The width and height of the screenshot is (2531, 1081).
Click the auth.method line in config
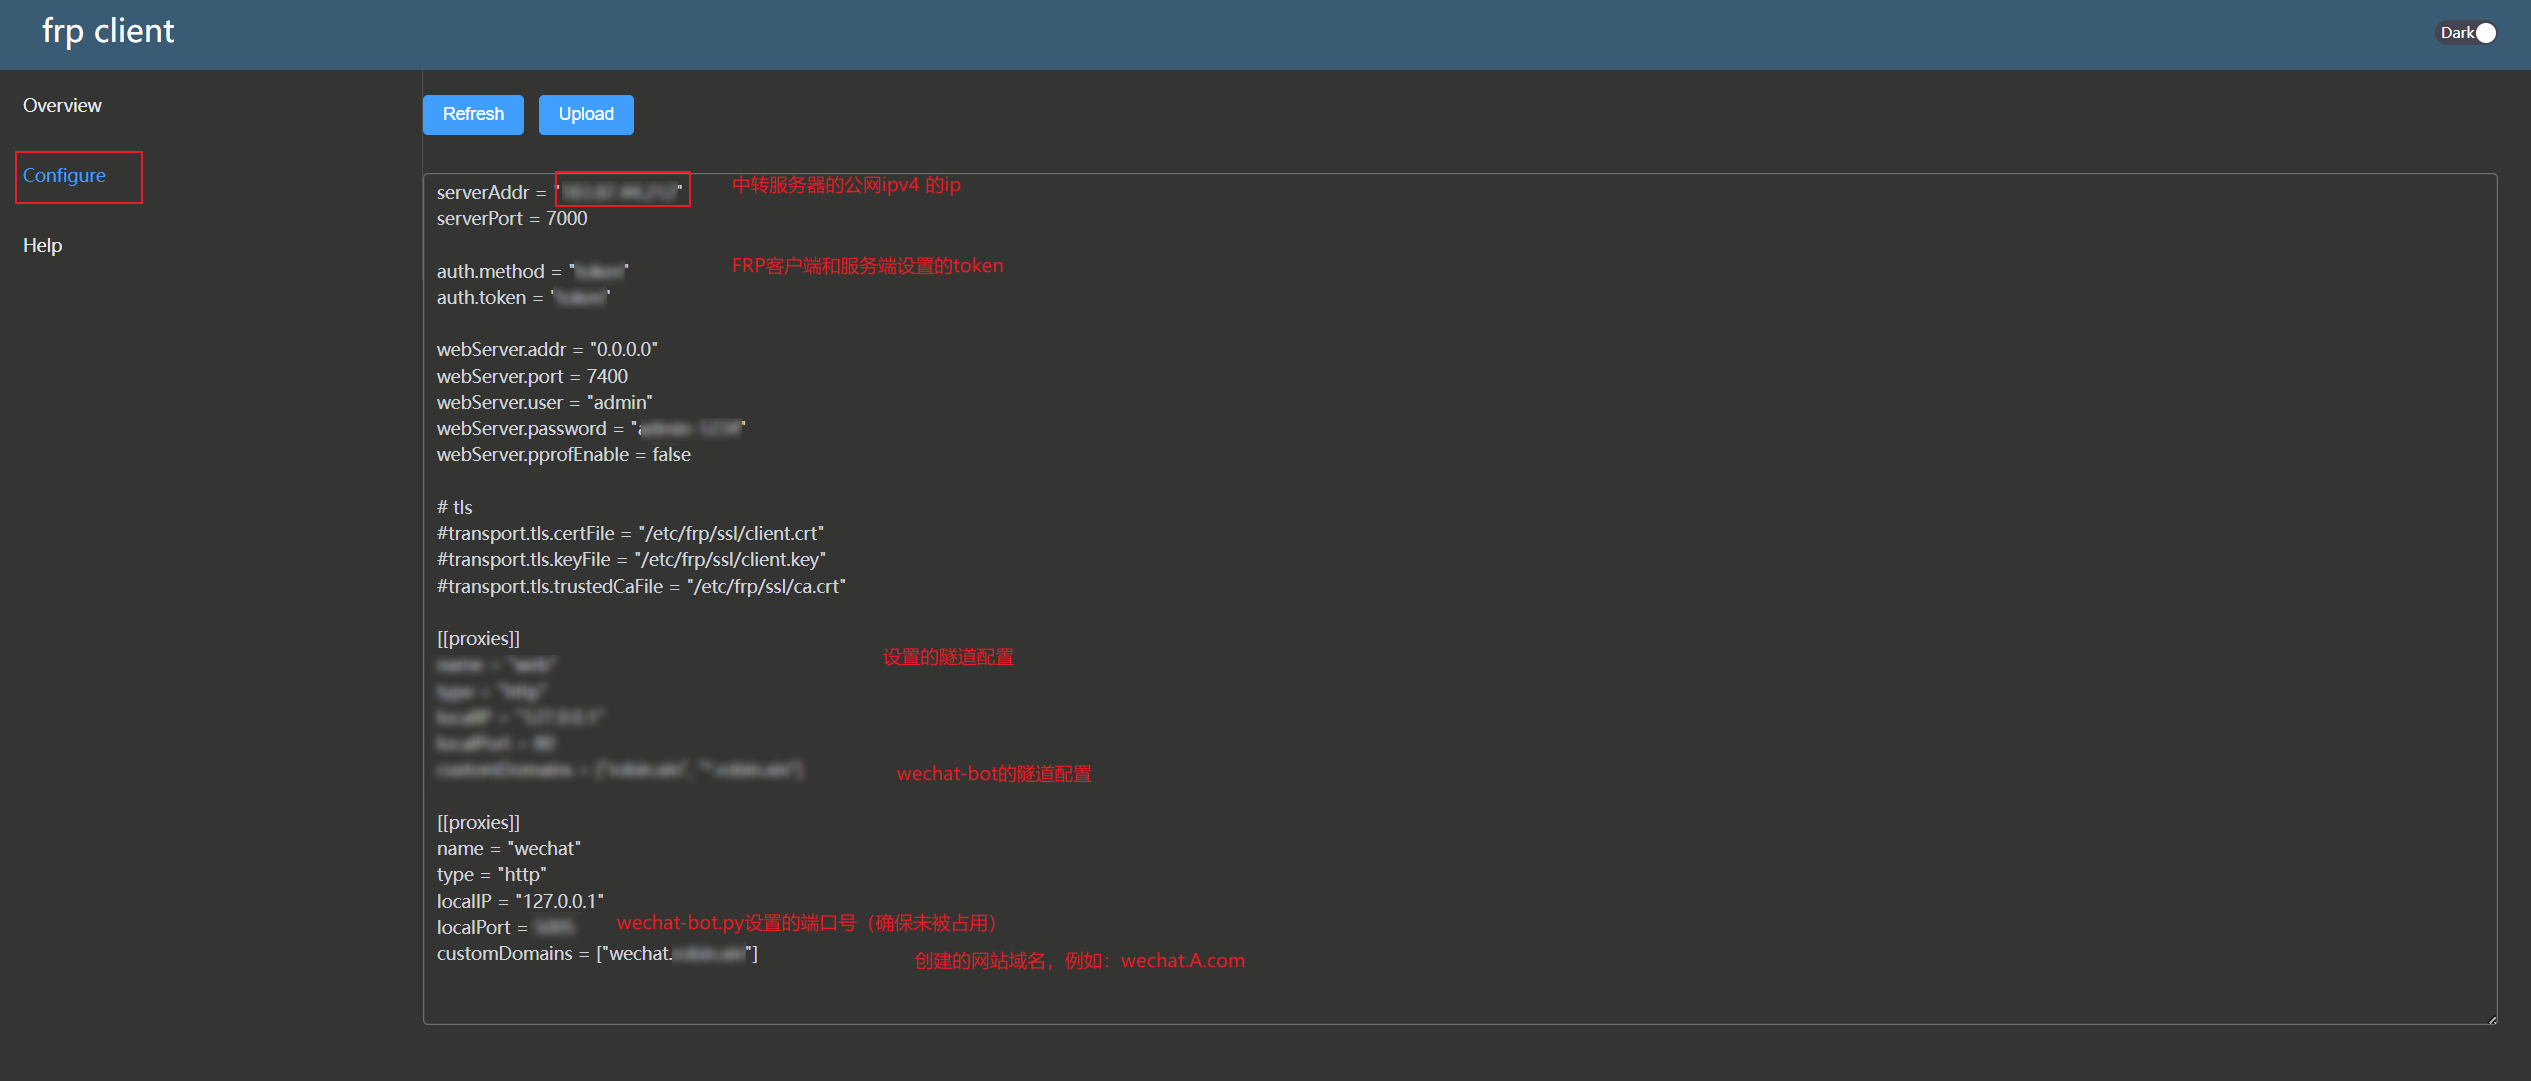point(531,272)
